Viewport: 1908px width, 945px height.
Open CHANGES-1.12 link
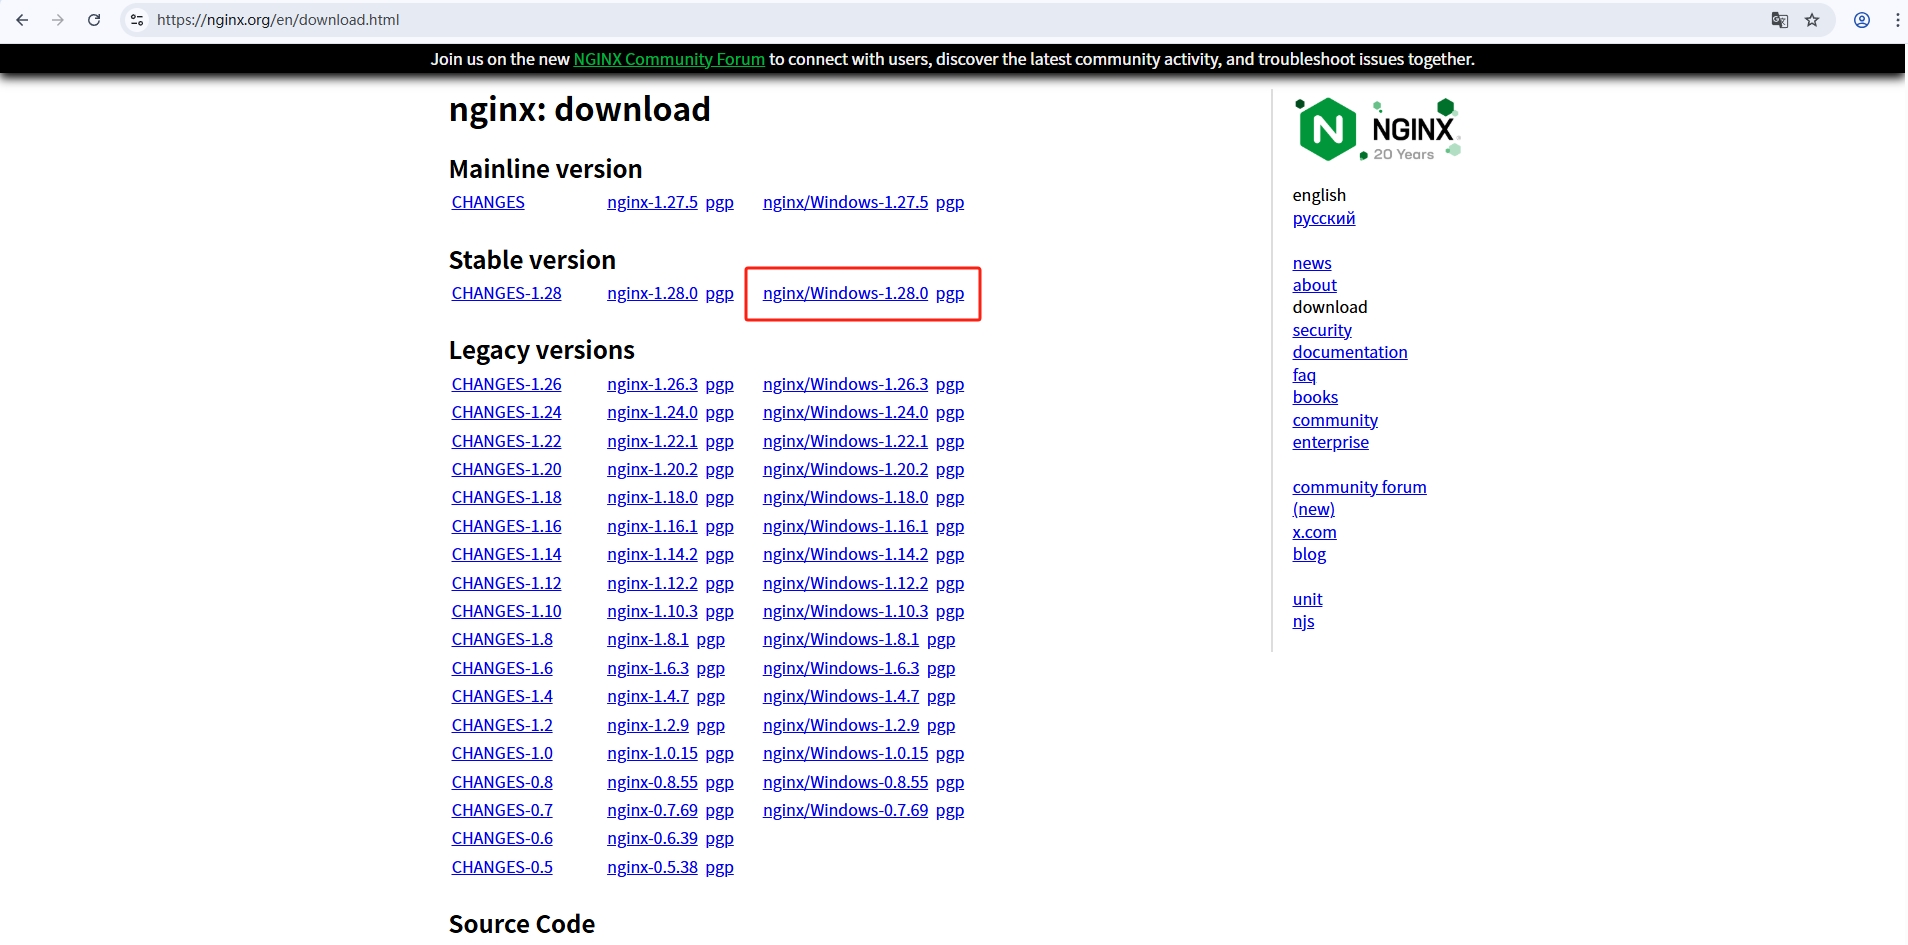click(506, 583)
